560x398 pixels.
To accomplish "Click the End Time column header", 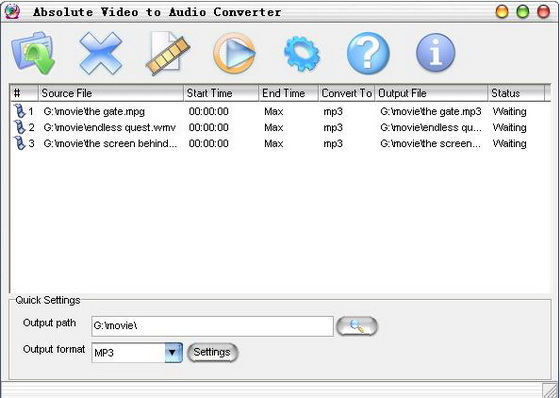I will [289, 93].
